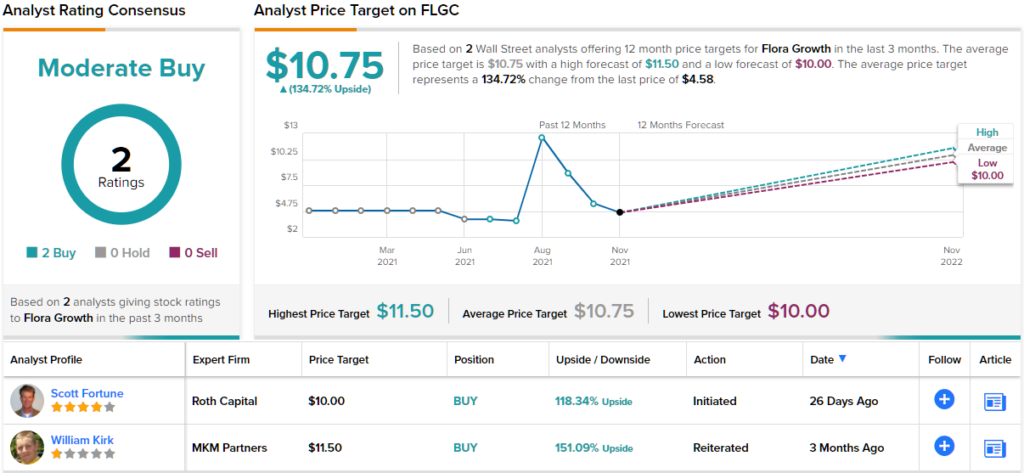The height and width of the screenshot is (473, 1024).
Task: Open William Kirk analyst profile link
Action: click(81, 439)
